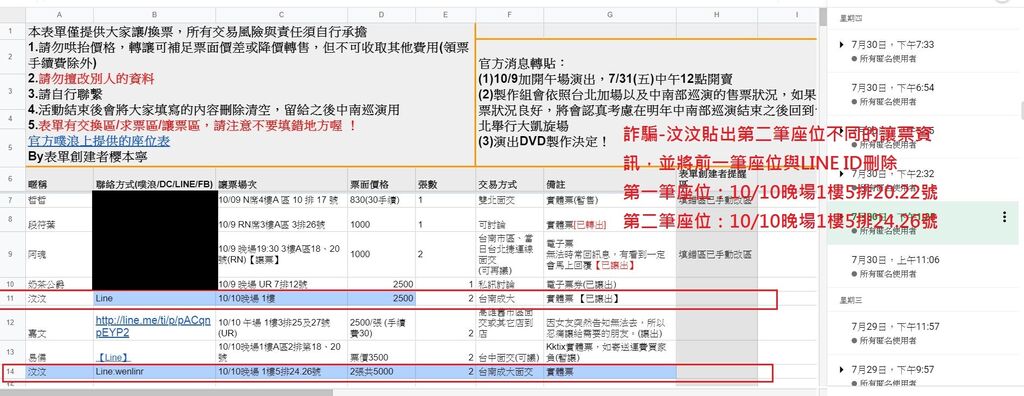Open the three-dot menu of the selected version
The image size is (1024, 396).
[x=1004, y=218]
